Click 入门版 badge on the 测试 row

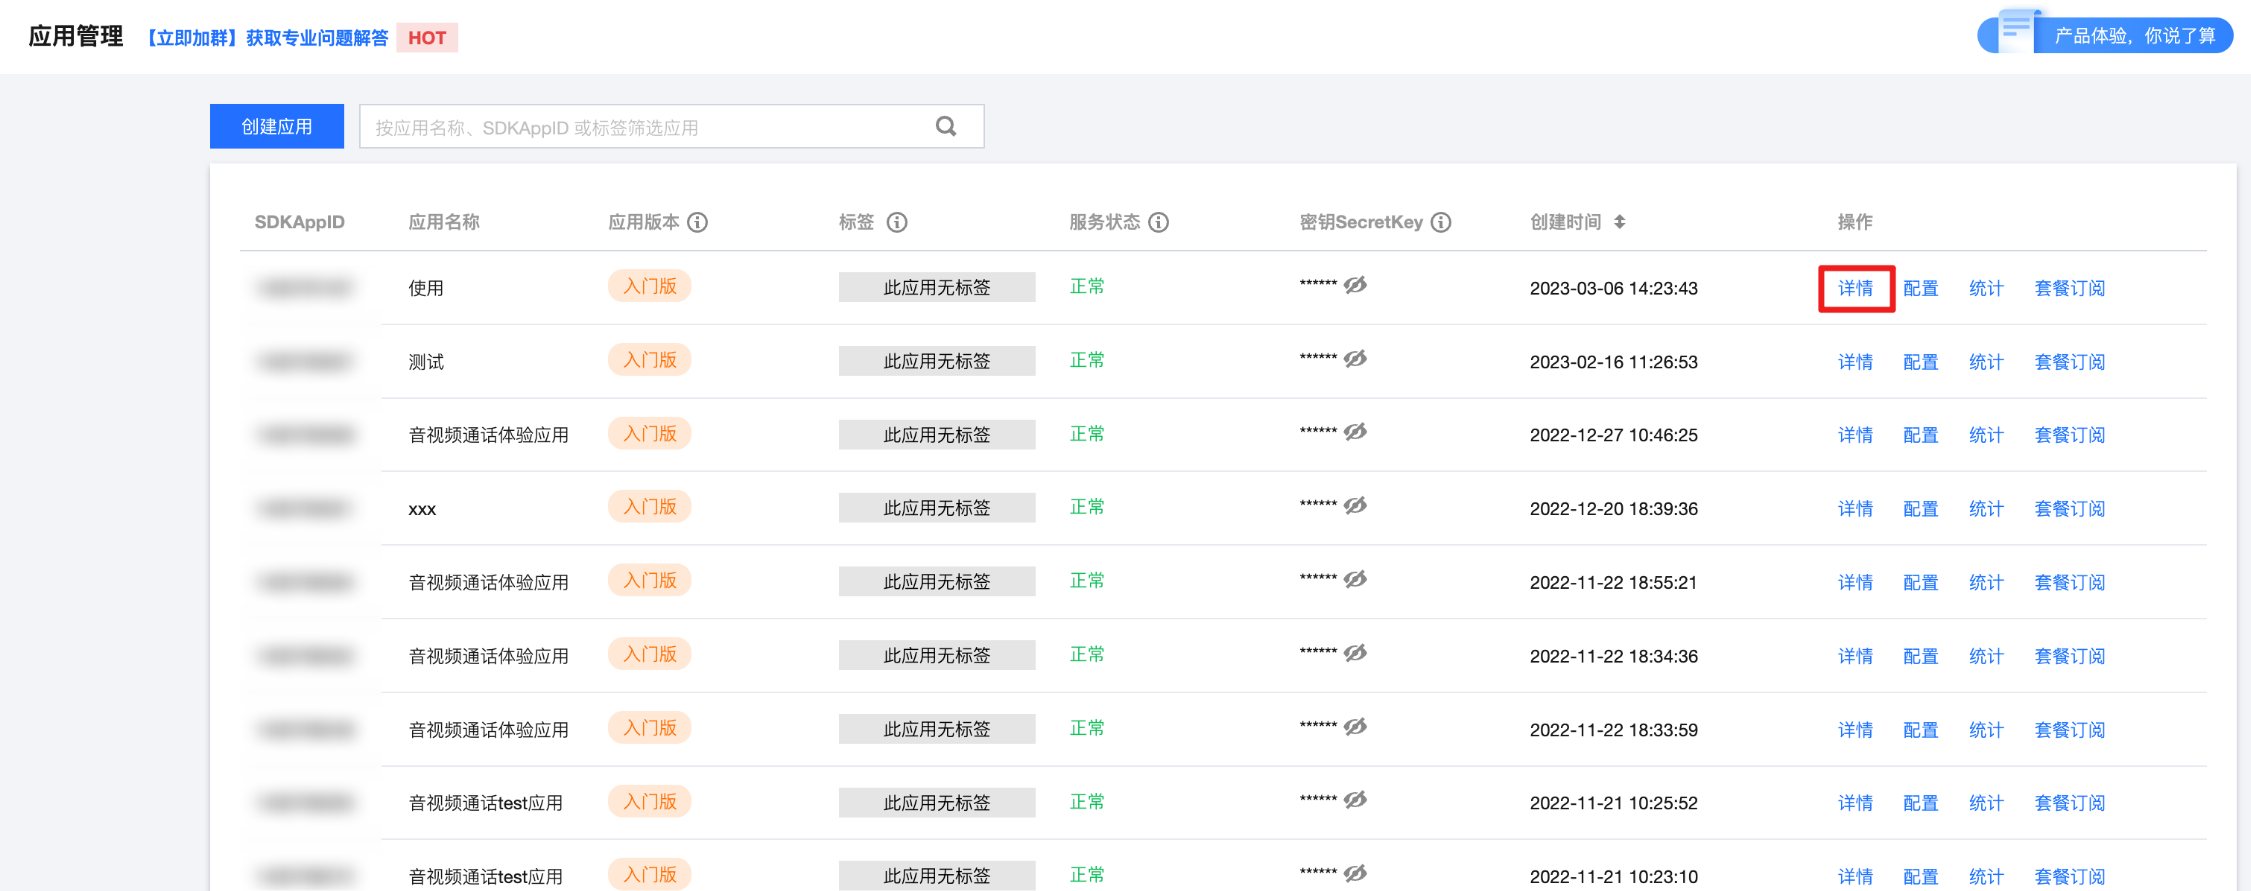[649, 360]
